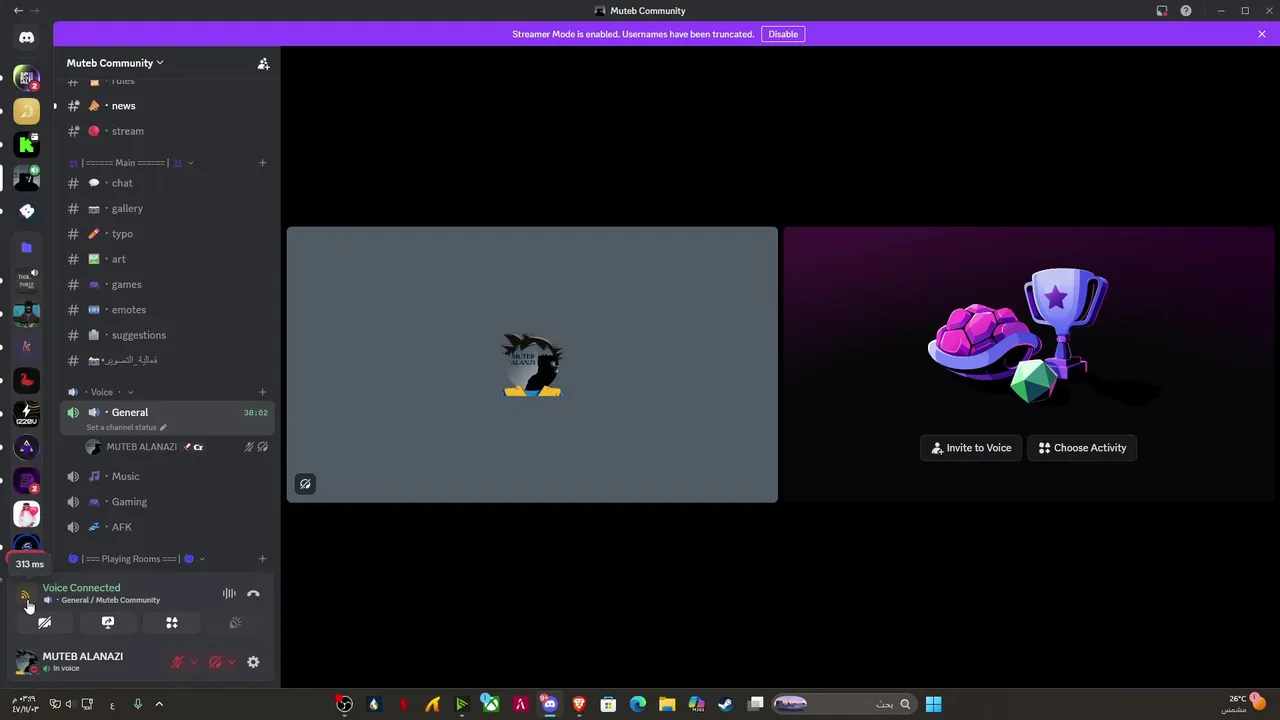
Task: Open the chat channel
Action: (167, 183)
